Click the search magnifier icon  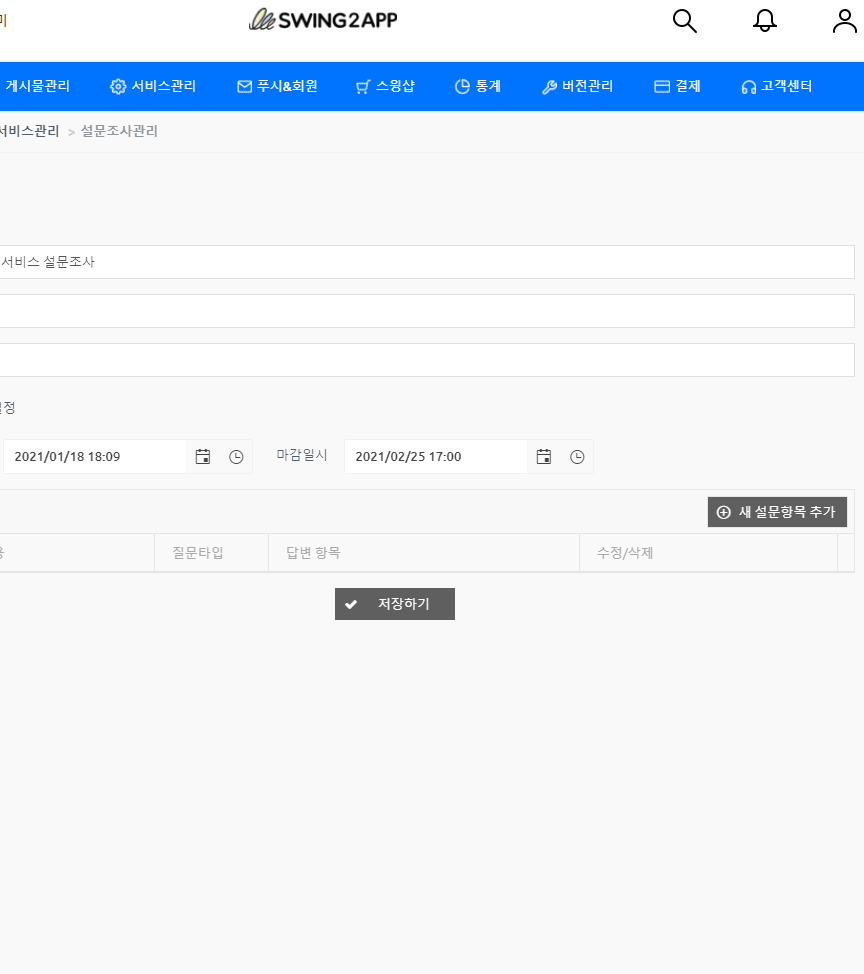685,21
